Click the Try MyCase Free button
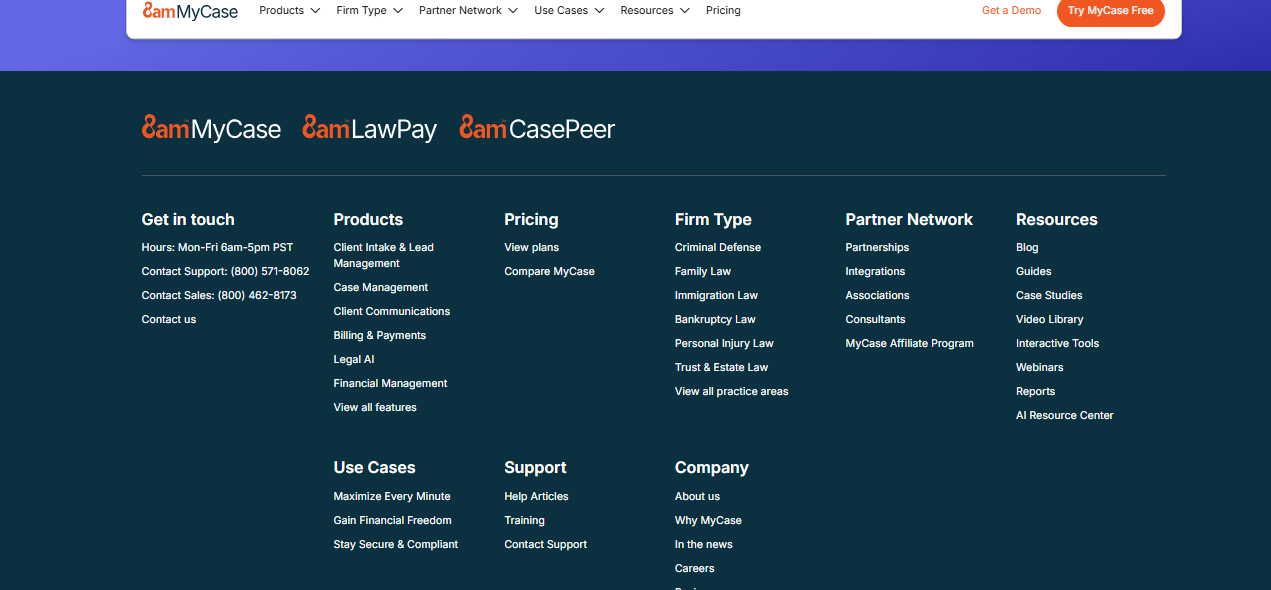 coord(1110,13)
